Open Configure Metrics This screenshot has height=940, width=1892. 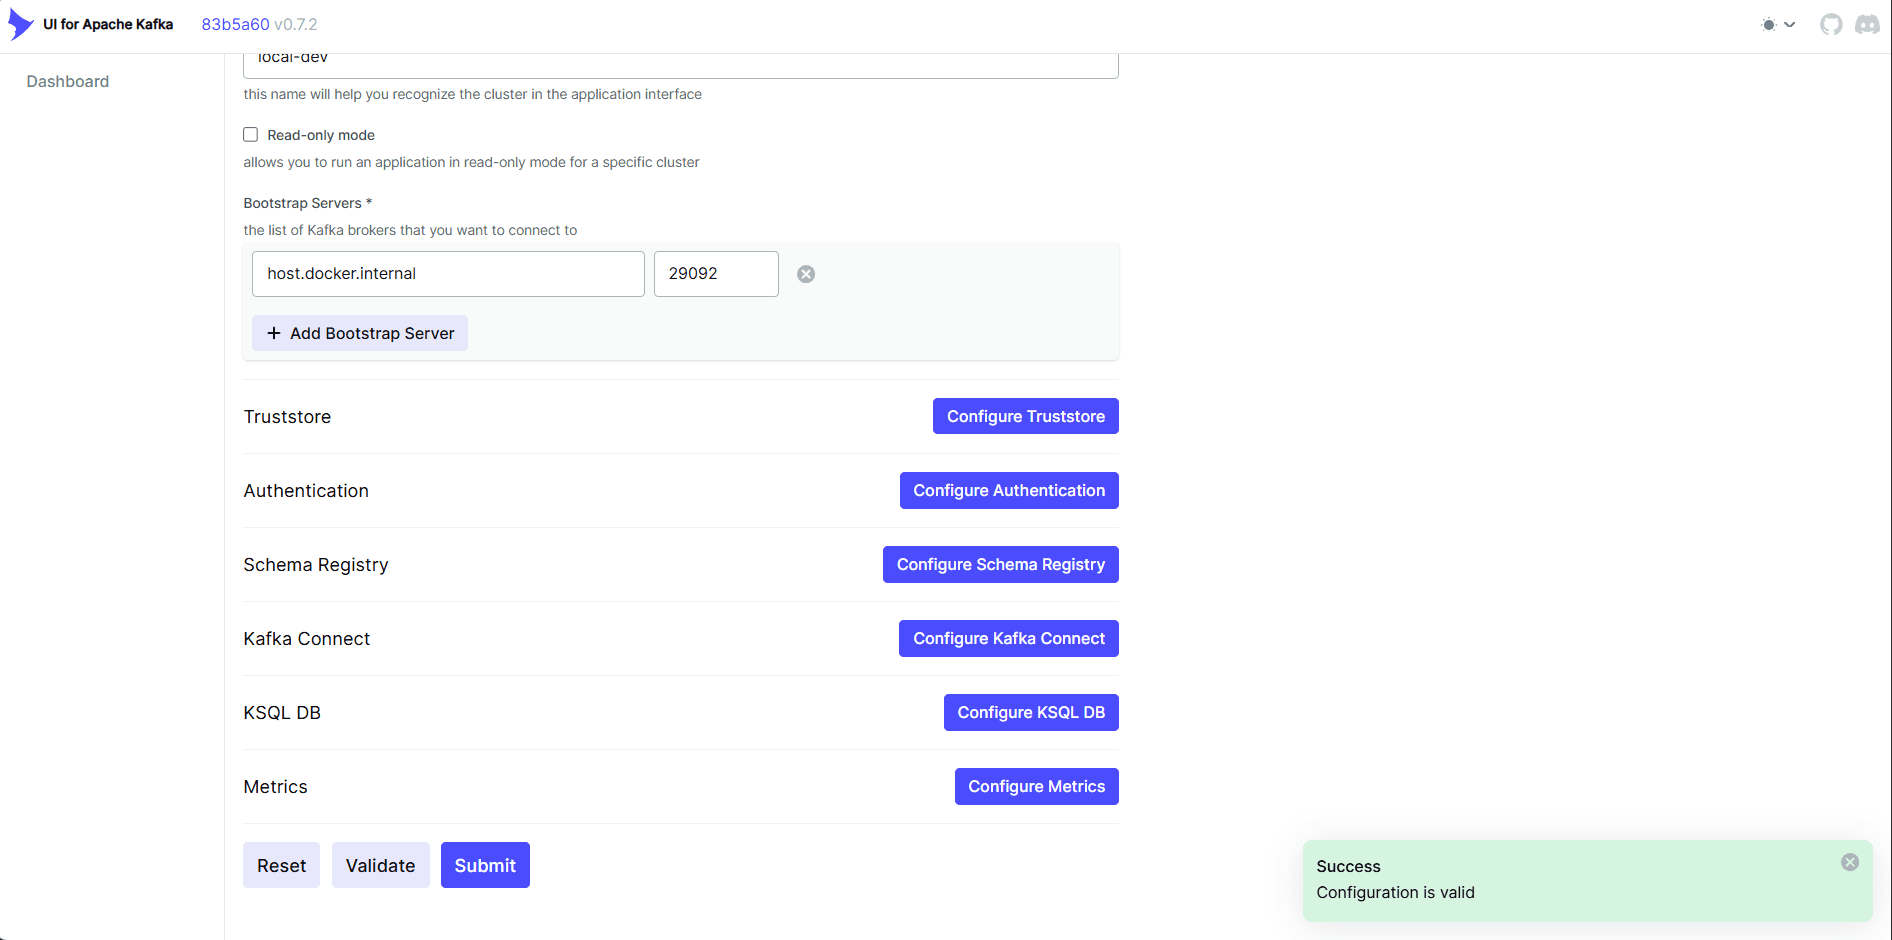[1036, 786]
